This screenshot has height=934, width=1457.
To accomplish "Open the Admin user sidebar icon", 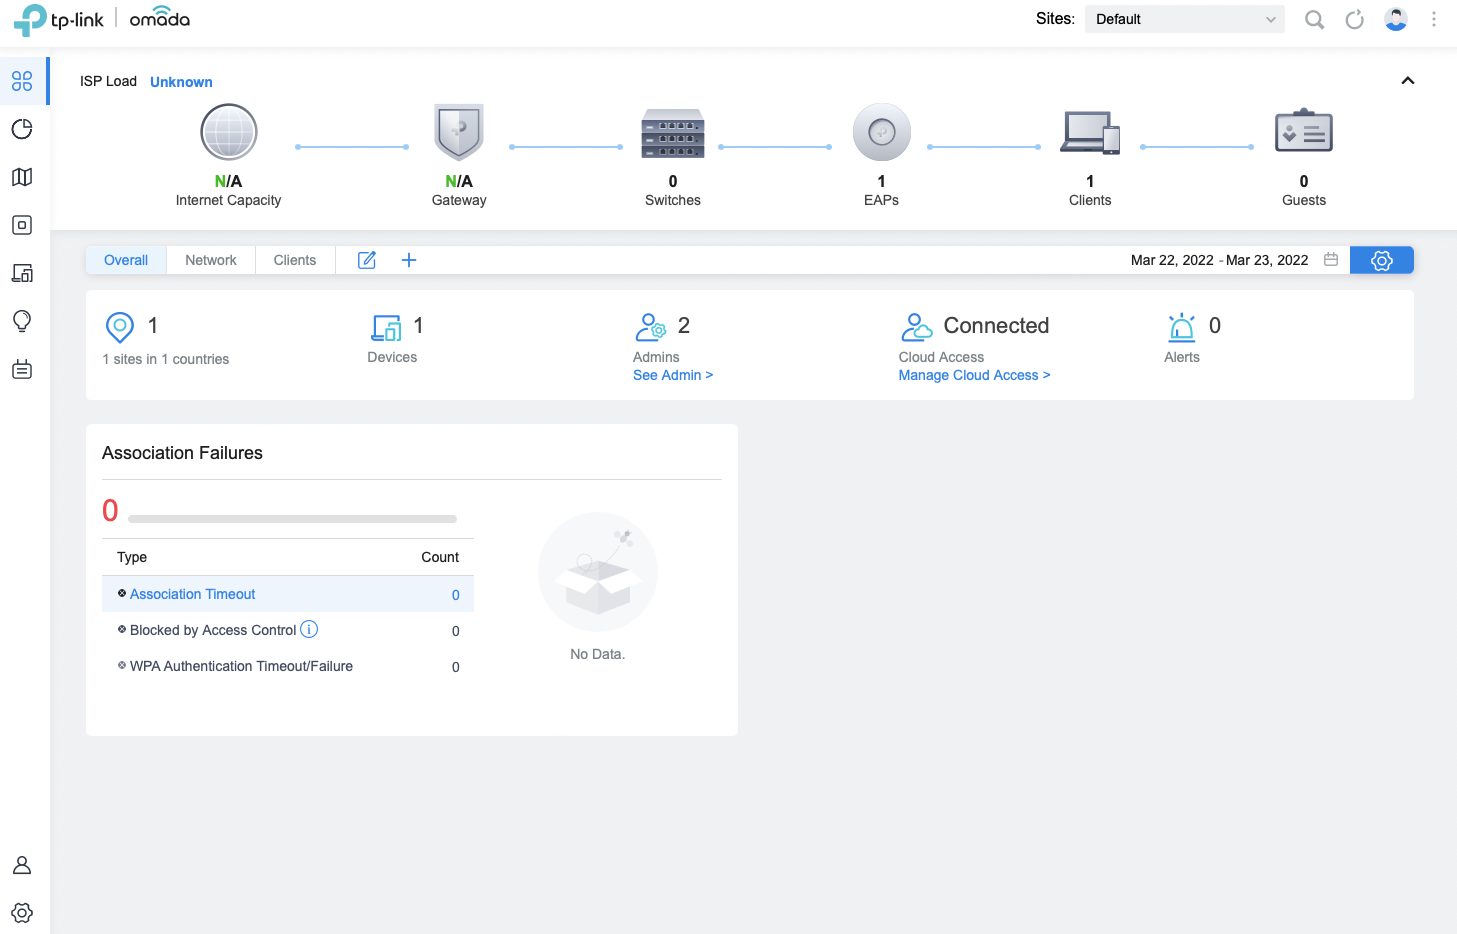I will [22, 865].
